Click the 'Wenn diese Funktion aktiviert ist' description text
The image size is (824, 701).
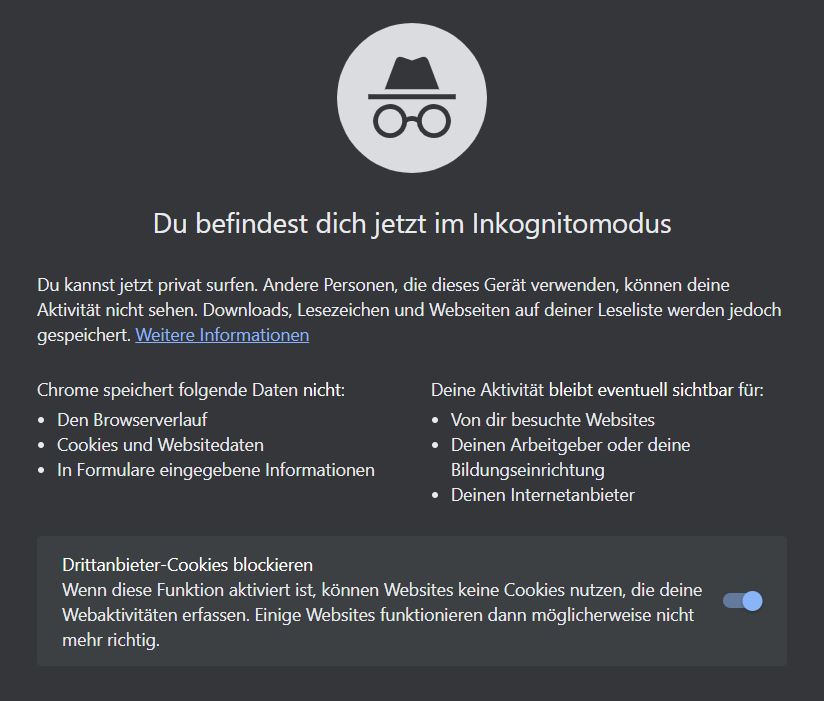point(382,615)
